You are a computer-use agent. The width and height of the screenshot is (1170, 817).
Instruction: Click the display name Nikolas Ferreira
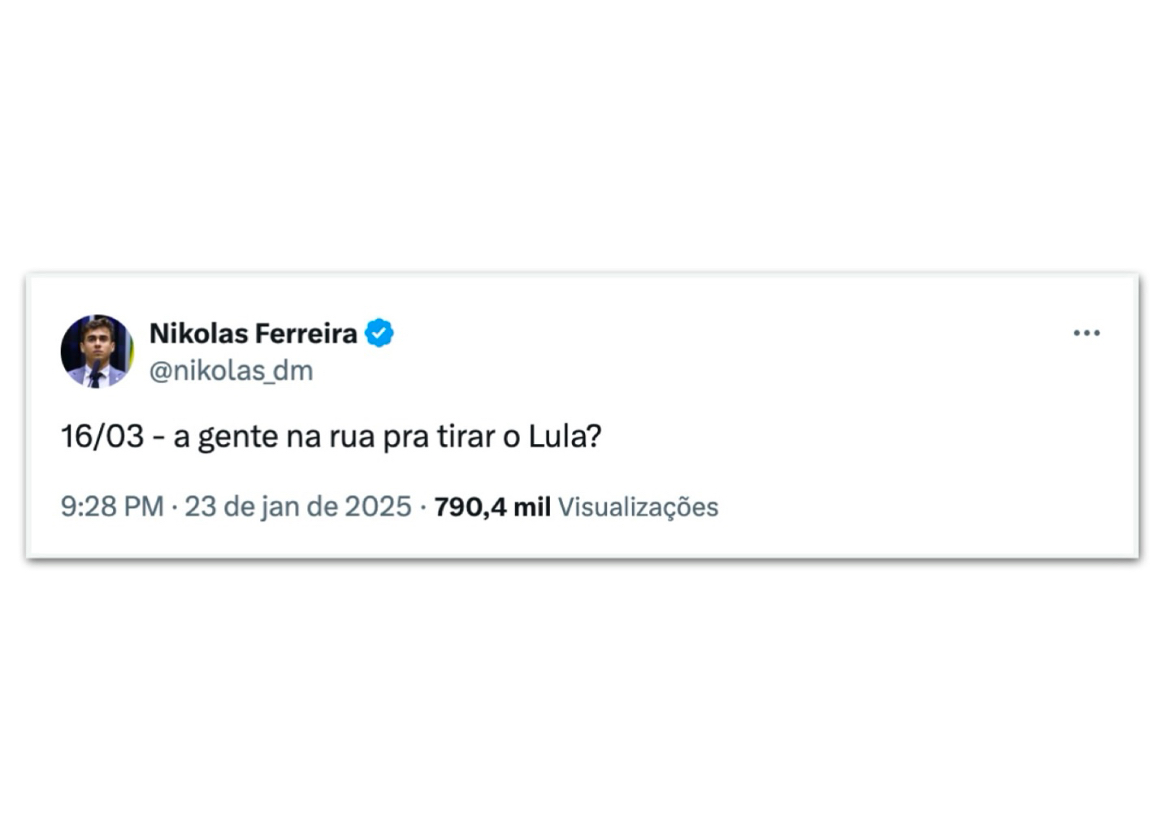(x=253, y=334)
